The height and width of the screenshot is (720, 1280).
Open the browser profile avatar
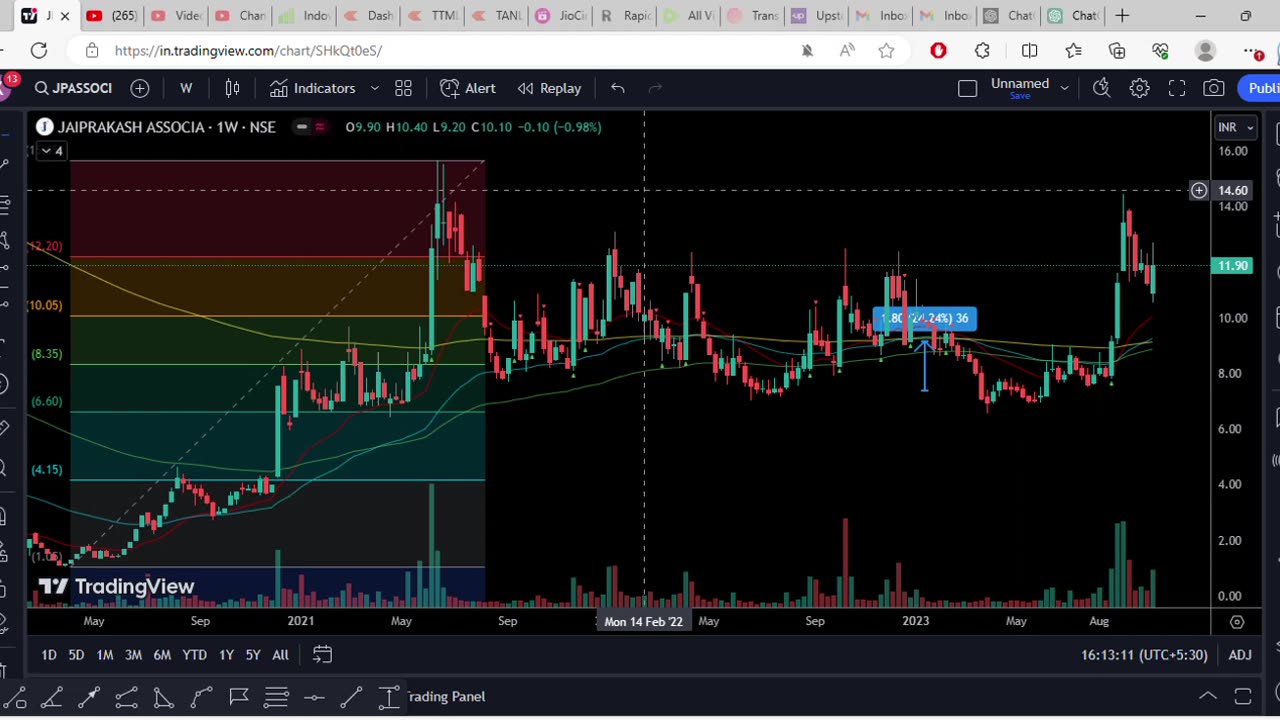point(1205,50)
